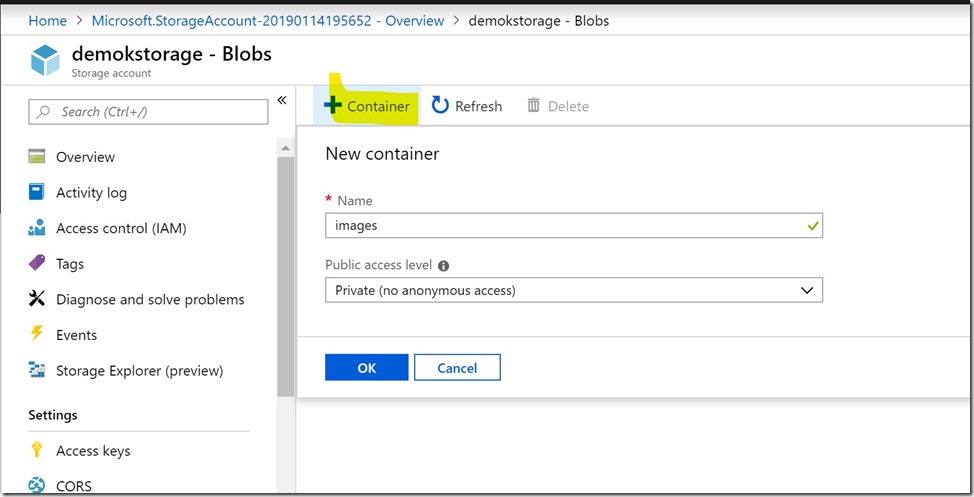Click the OK button
974x497 pixels.
[x=366, y=367]
